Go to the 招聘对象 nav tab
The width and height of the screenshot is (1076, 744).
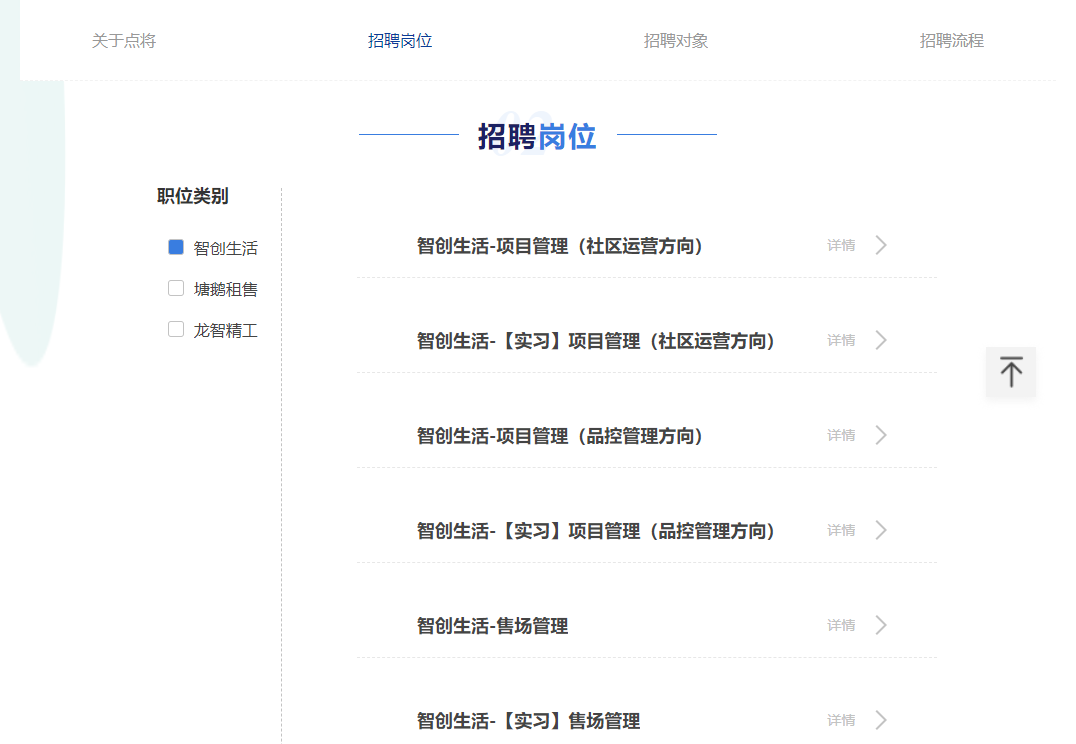676,41
